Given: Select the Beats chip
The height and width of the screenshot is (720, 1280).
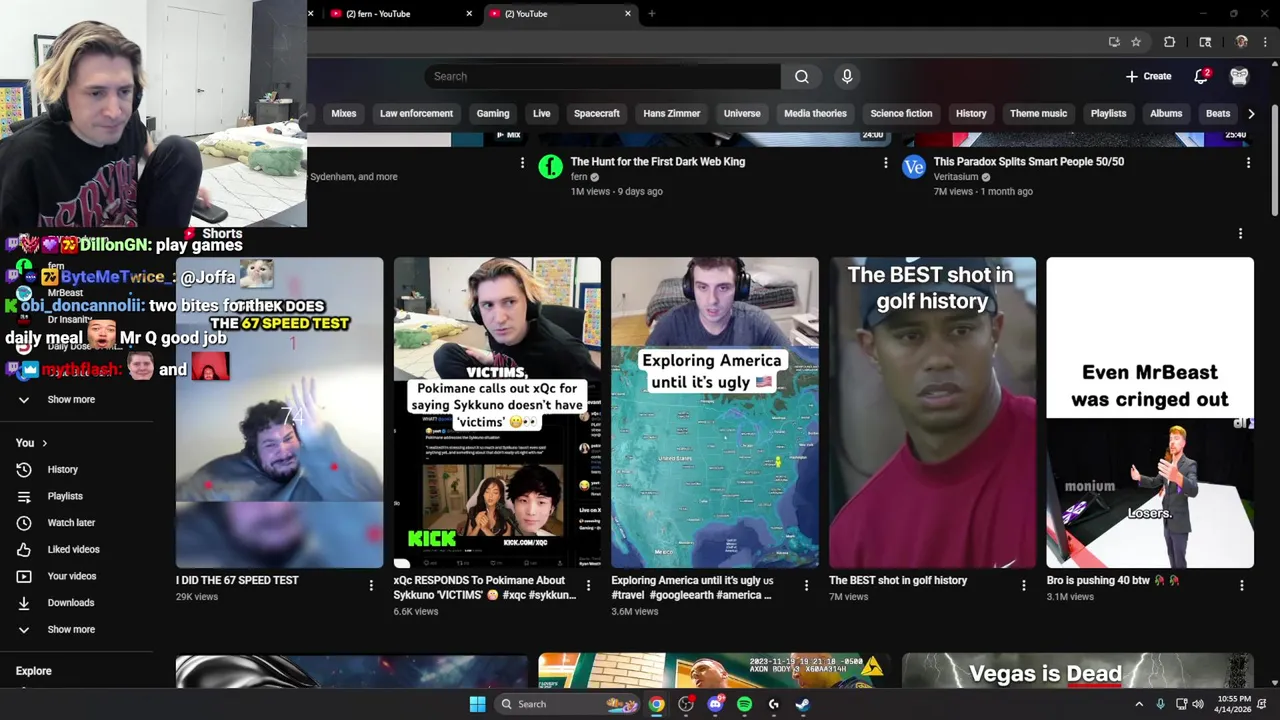Looking at the screenshot, I should coord(1218,113).
